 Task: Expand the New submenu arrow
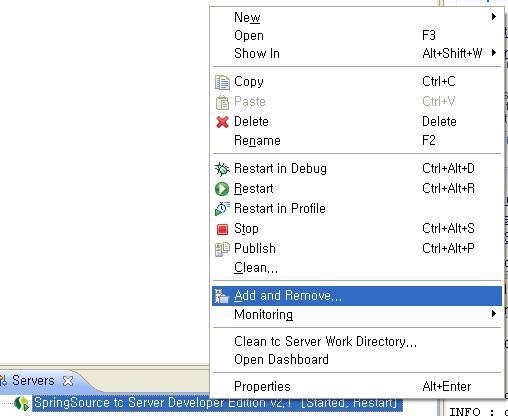(x=494, y=17)
